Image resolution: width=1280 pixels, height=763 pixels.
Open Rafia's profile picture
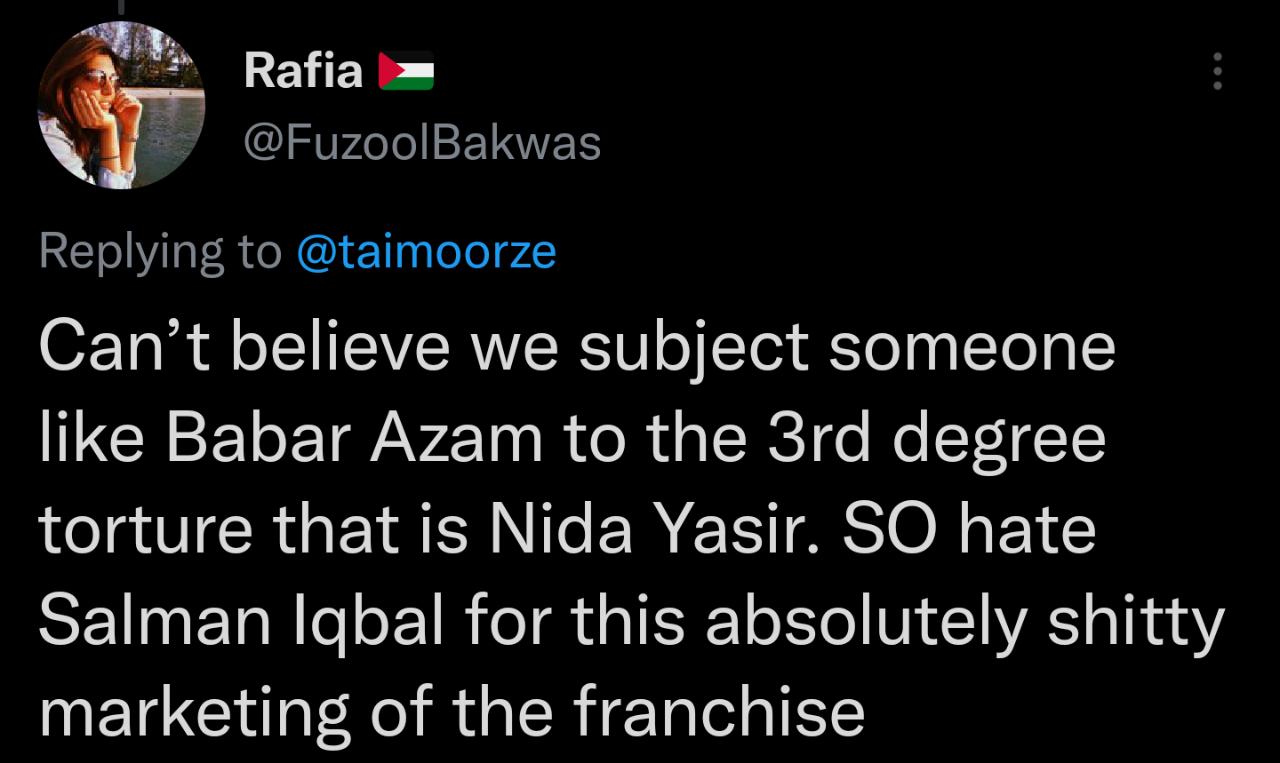[x=121, y=105]
